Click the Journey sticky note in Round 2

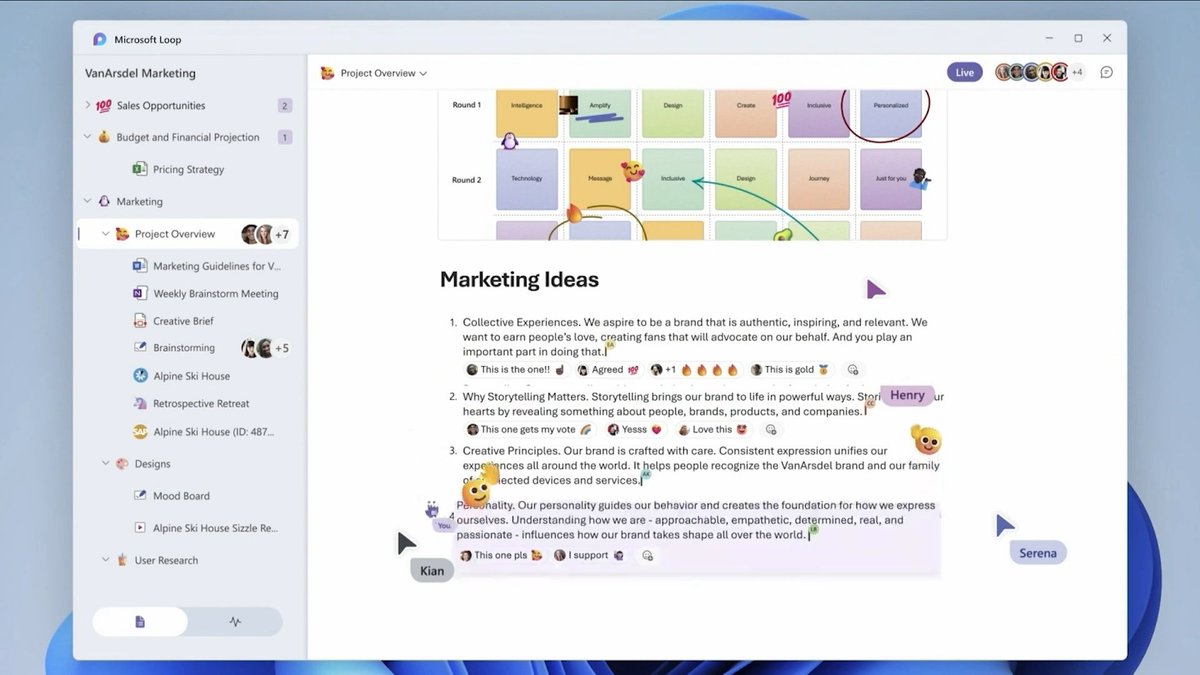click(x=819, y=179)
